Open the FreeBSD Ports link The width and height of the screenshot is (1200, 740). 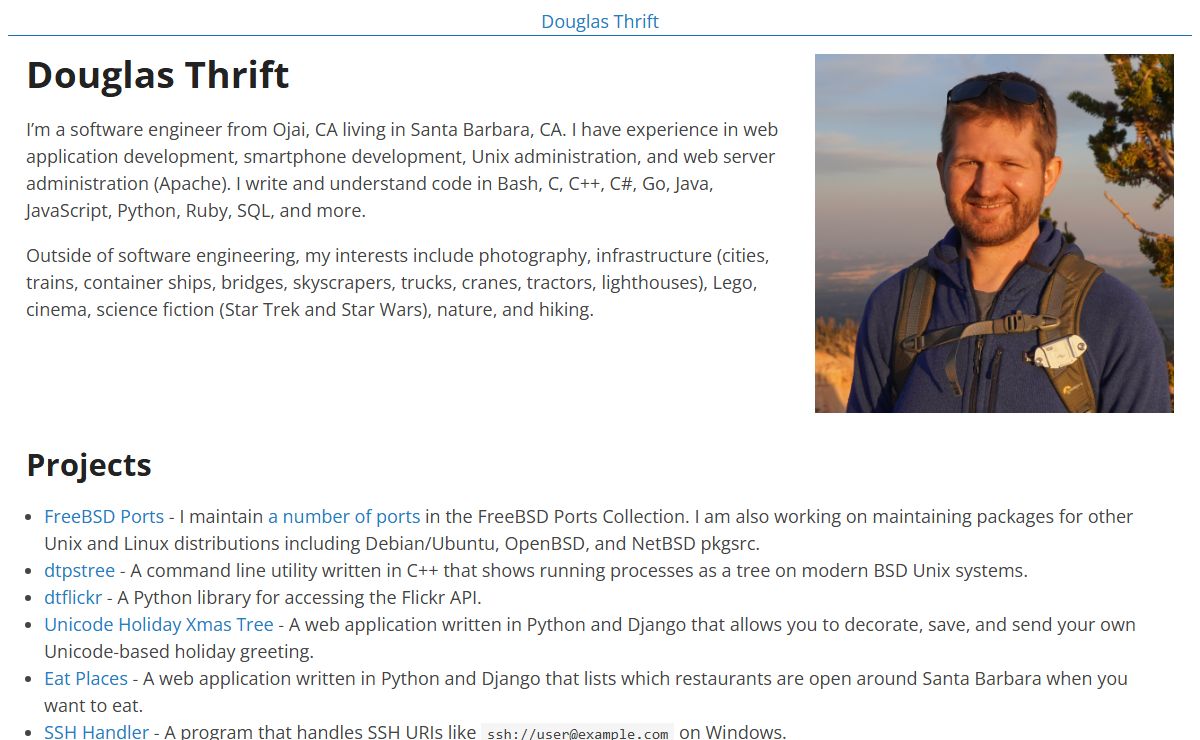(x=104, y=517)
